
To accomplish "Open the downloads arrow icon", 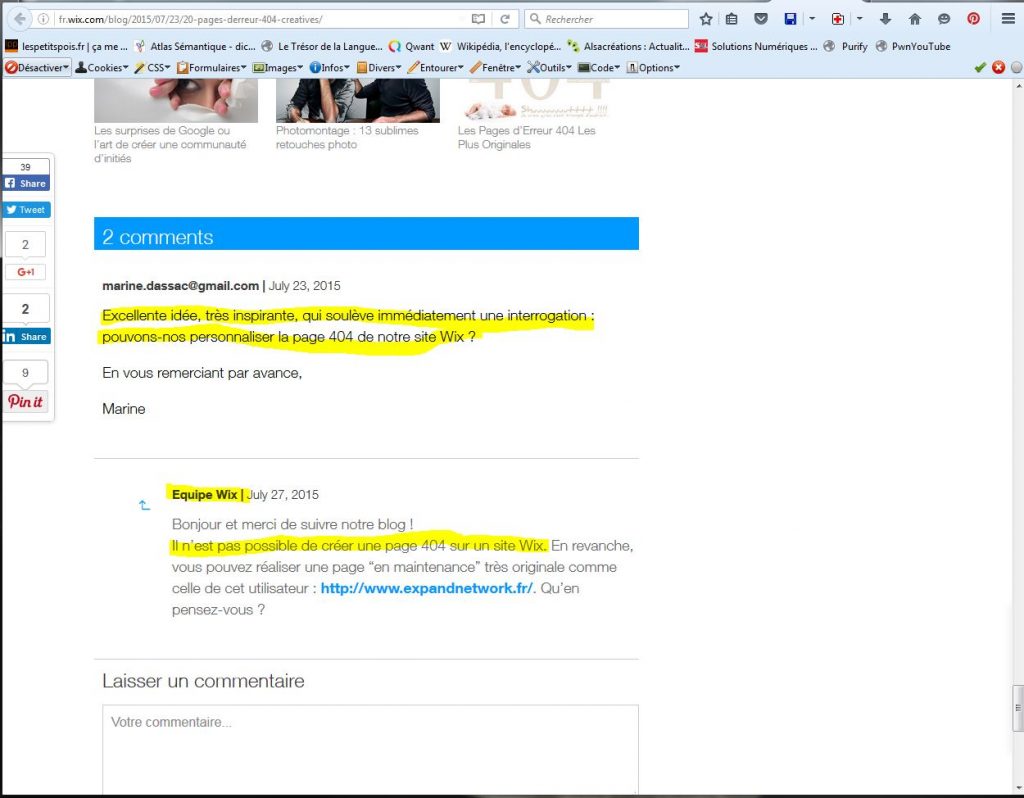I will tap(885, 19).
